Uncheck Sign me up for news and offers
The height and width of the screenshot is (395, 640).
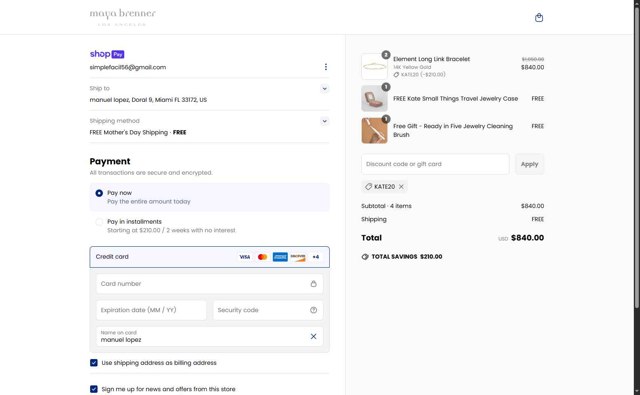tap(94, 389)
